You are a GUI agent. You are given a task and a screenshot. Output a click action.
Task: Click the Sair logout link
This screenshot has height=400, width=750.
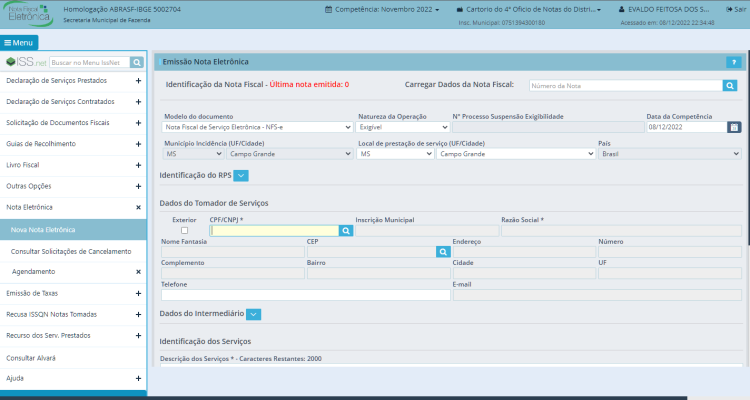[x=736, y=9]
